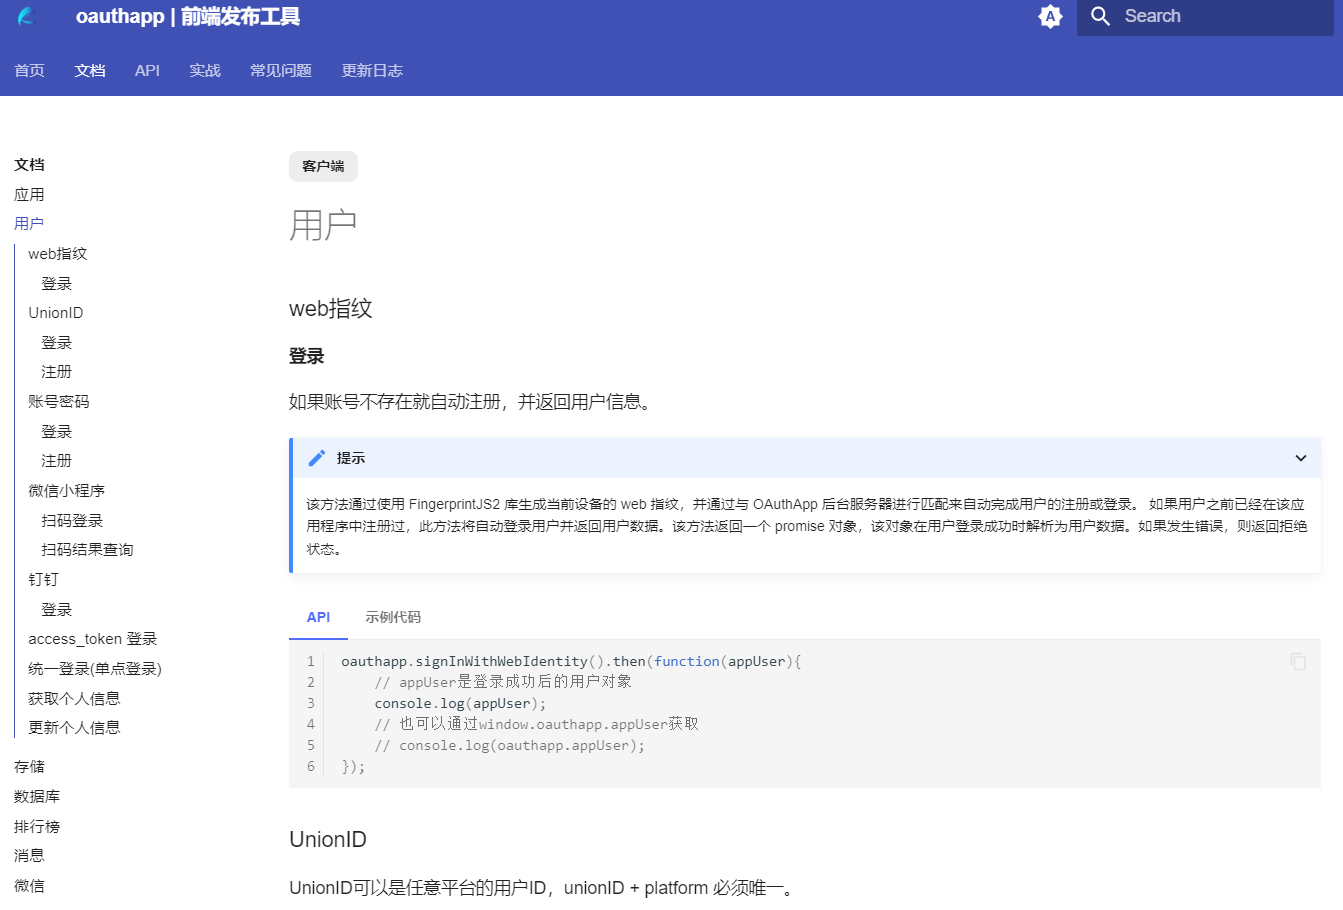
Task: Click the UnionID section heading in content
Action: click(328, 839)
